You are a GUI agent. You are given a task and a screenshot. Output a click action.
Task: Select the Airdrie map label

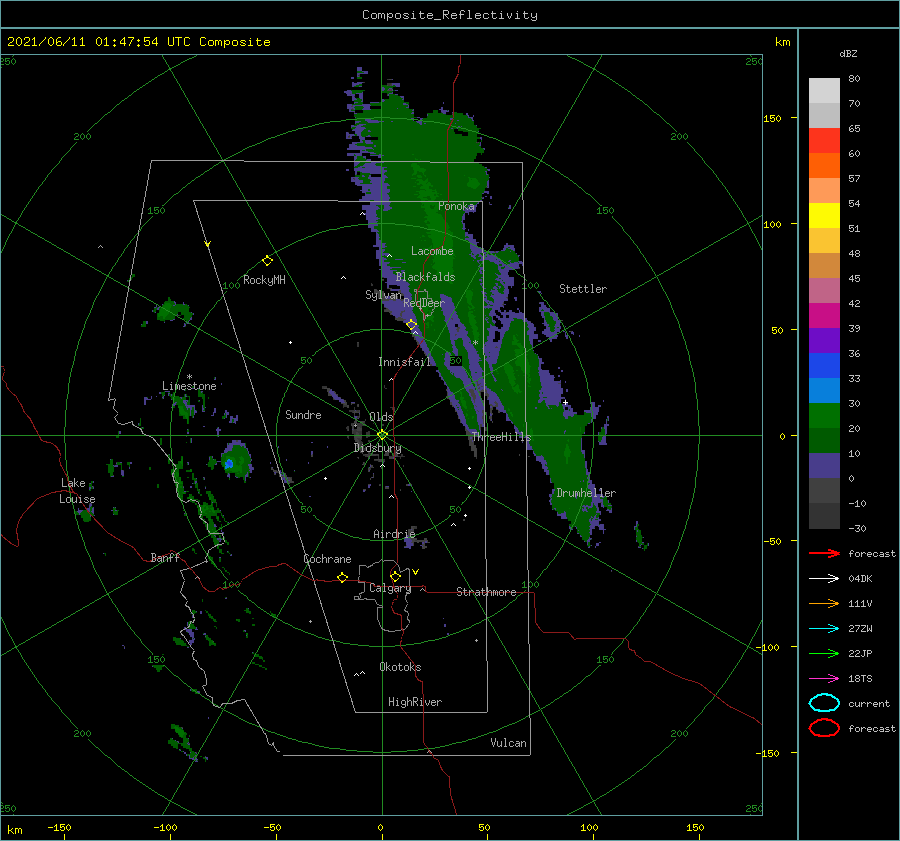[x=394, y=534]
